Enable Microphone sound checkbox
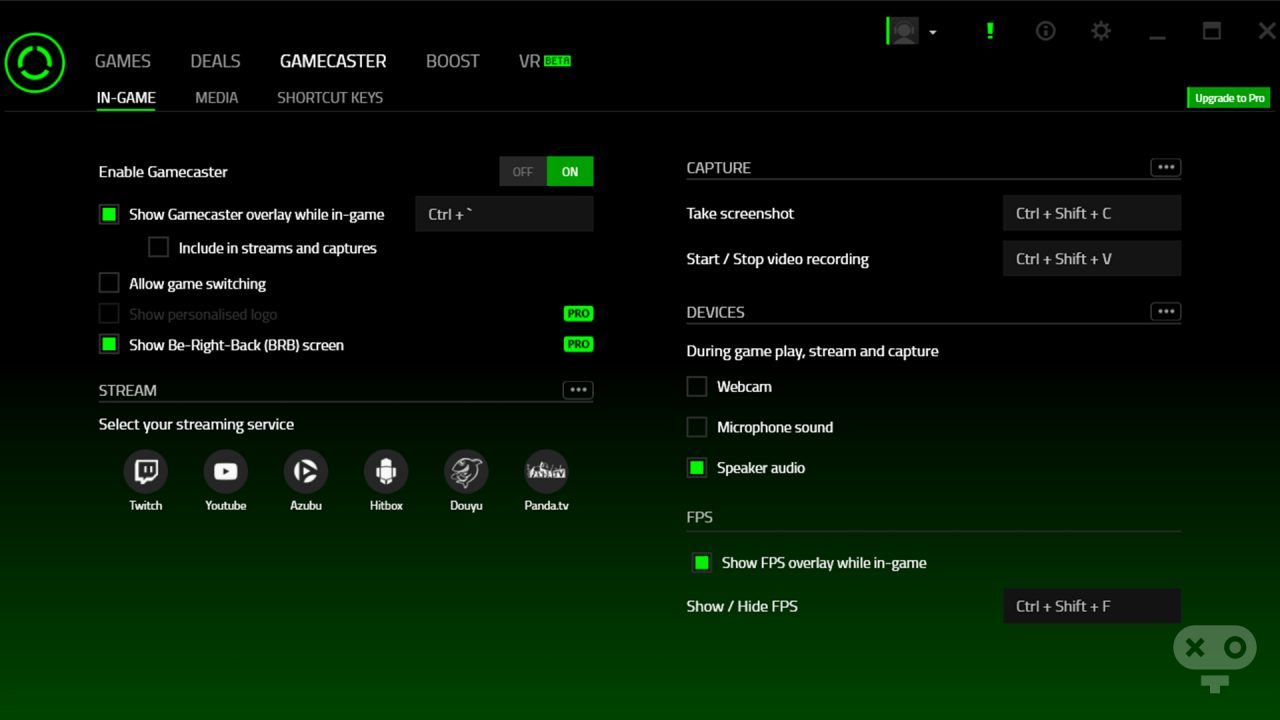The image size is (1280, 720). pyautogui.click(x=697, y=427)
